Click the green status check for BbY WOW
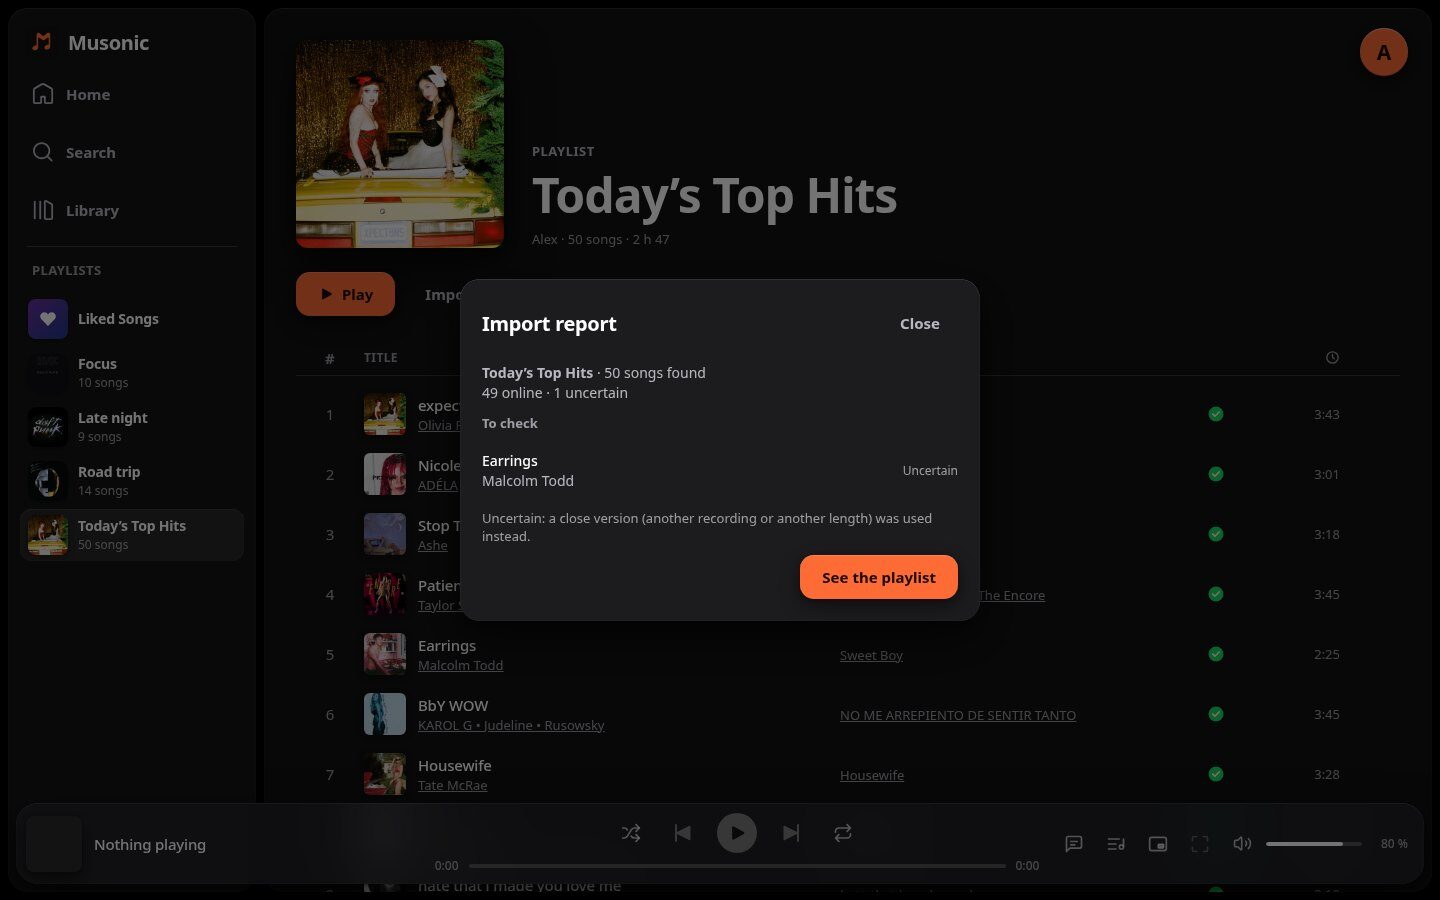Screen dimensions: 1440x900 pos(1216,714)
